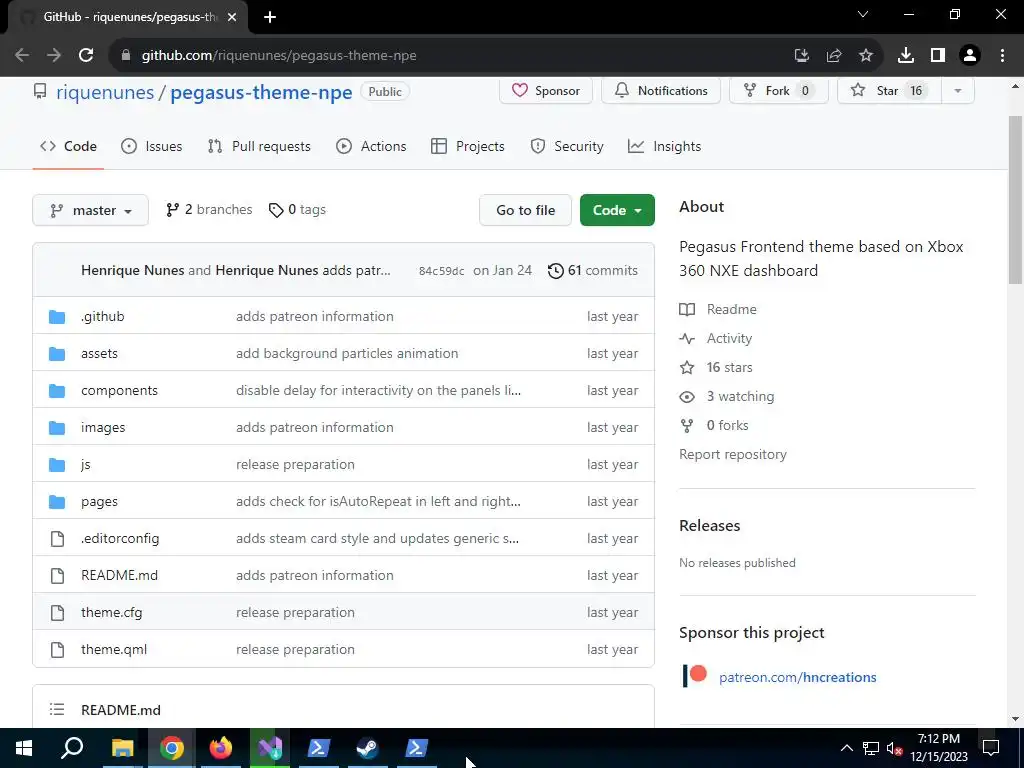Click the install app icon in address bar

802,56
